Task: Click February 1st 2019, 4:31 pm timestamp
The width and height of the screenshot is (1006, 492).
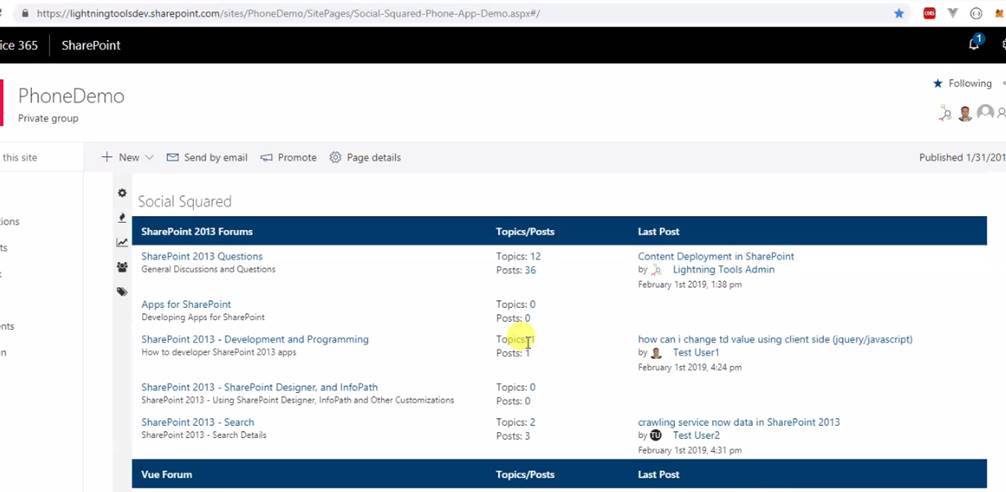Action: [x=690, y=450]
